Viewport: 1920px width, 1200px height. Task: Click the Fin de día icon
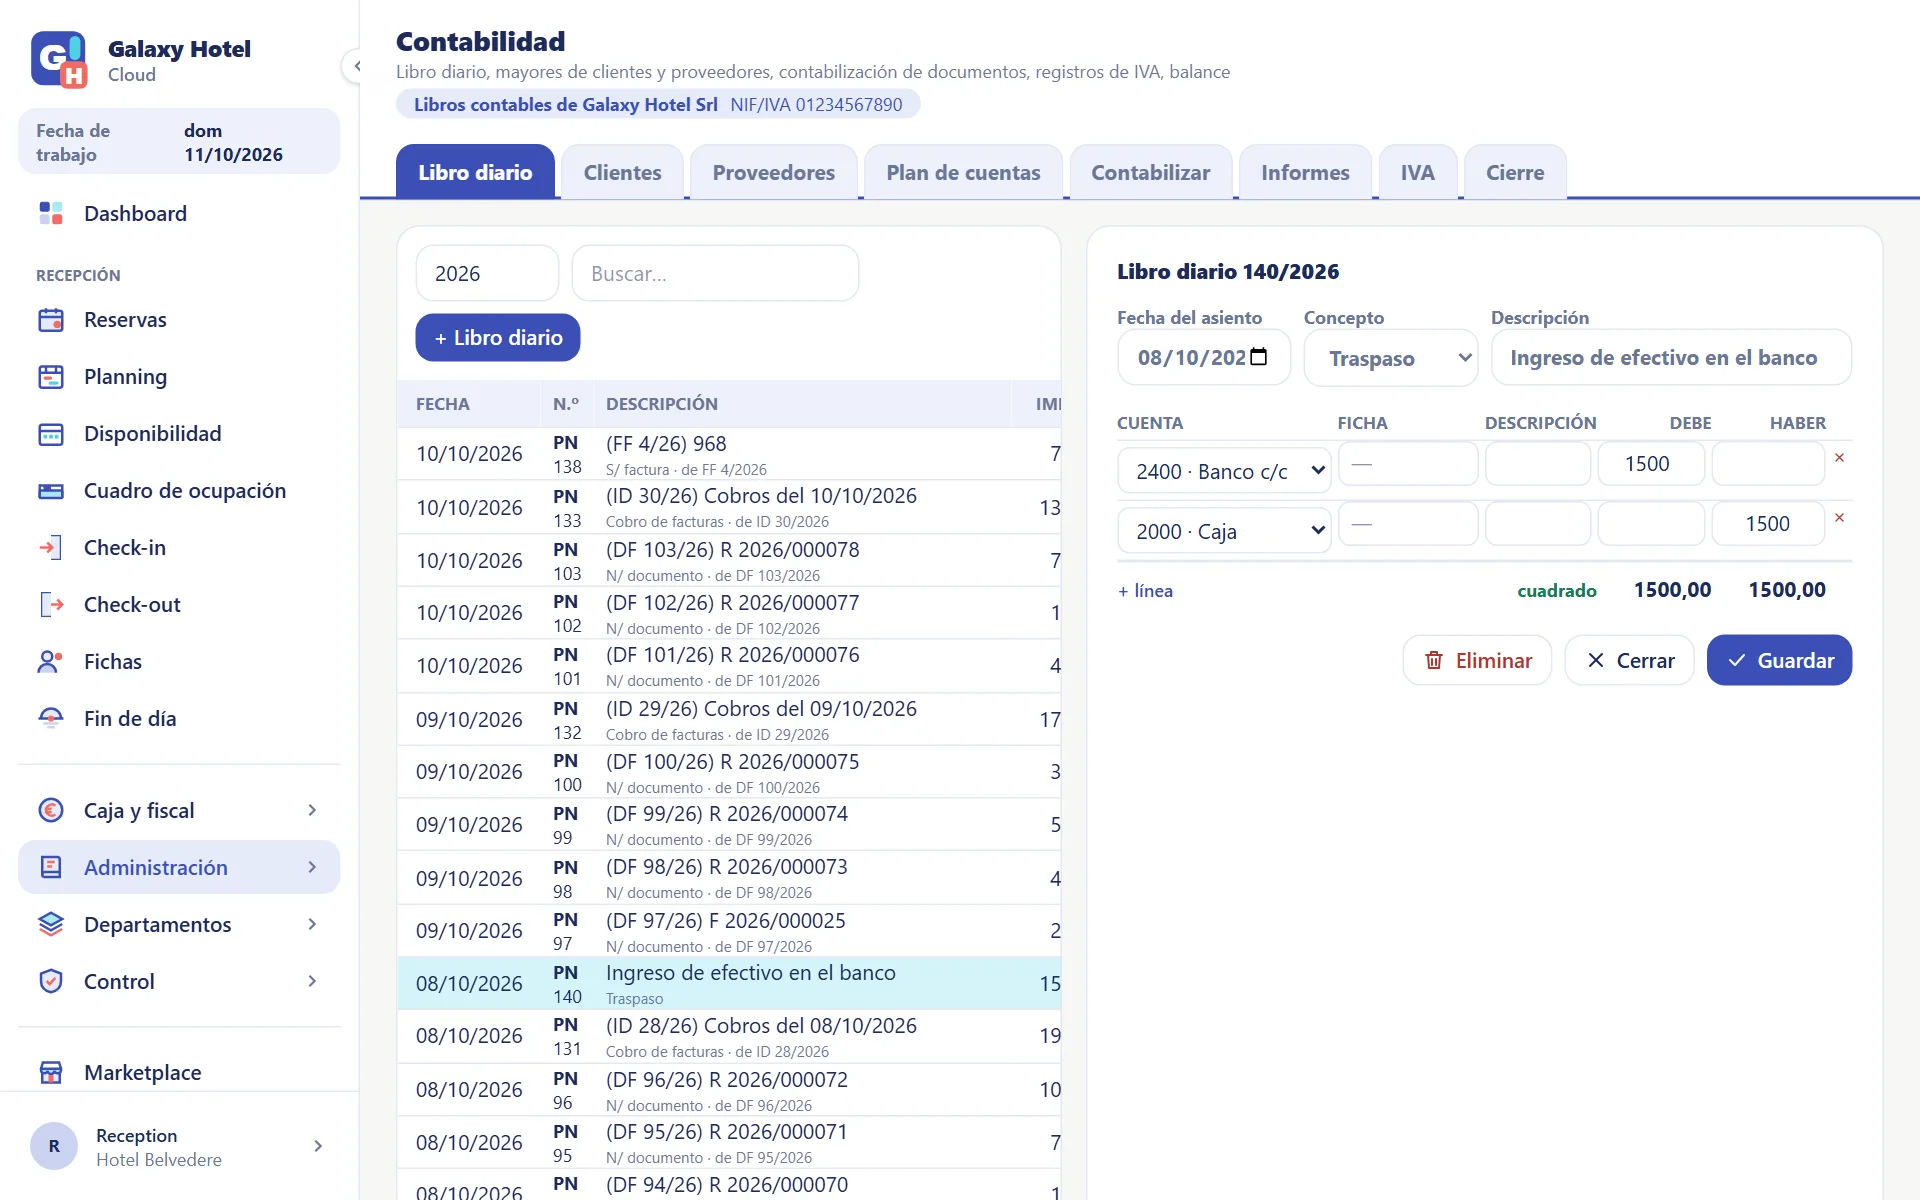(51, 719)
